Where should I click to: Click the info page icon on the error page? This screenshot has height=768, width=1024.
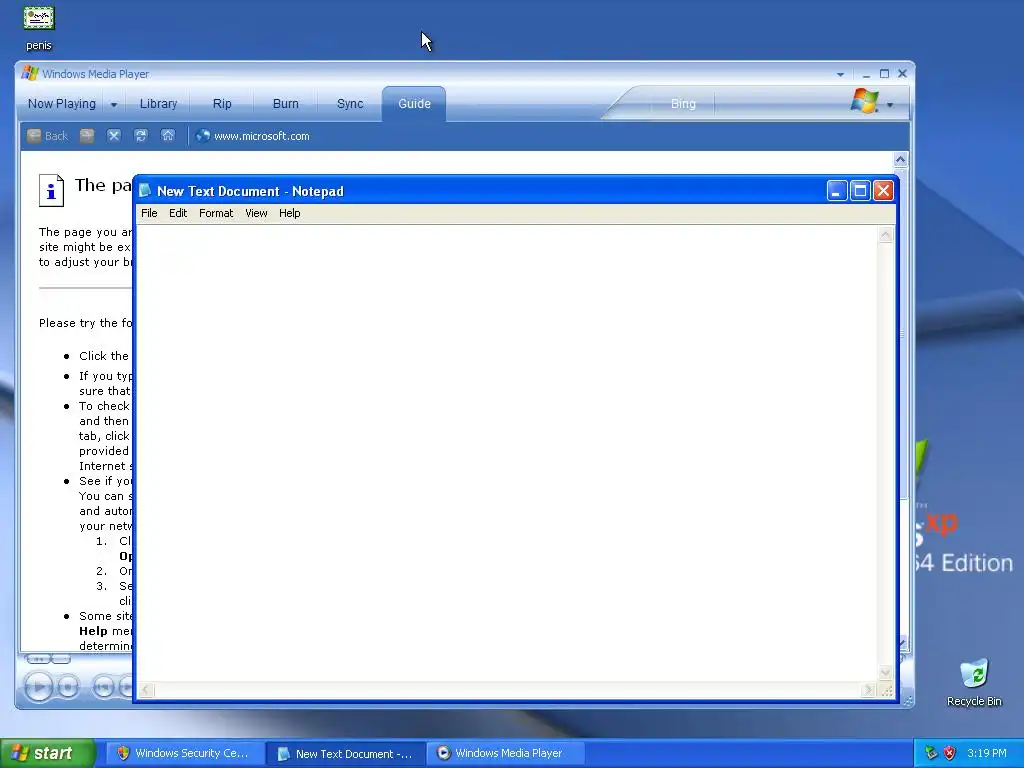pyautogui.click(x=51, y=190)
